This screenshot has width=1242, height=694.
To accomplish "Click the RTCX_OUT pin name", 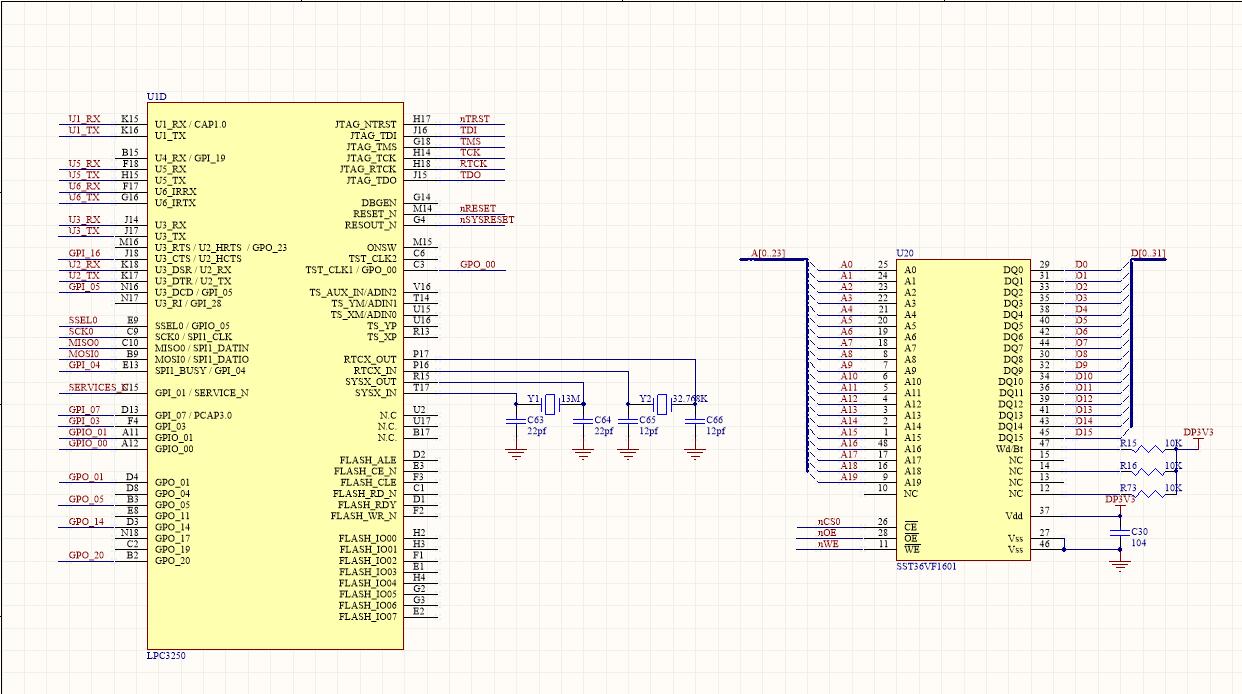I will pyautogui.click(x=368, y=359).
